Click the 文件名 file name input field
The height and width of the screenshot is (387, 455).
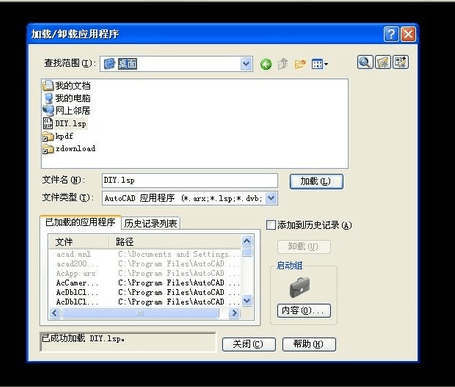[x=190, y=180]
